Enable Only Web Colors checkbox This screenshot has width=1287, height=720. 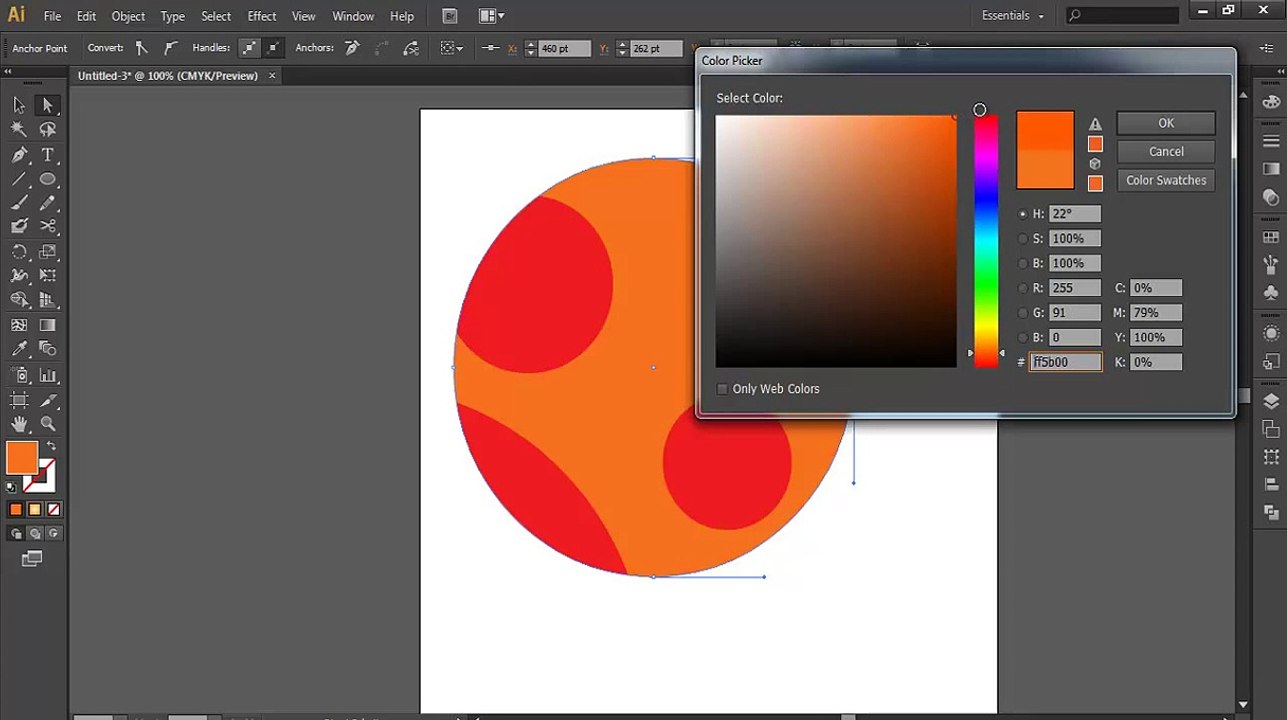[x=722, y=389]
